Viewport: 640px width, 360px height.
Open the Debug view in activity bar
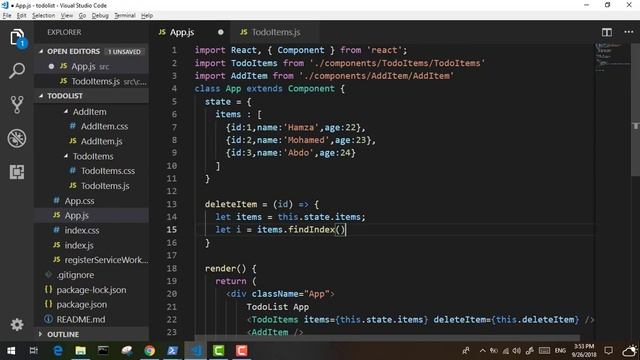point(17,138)
